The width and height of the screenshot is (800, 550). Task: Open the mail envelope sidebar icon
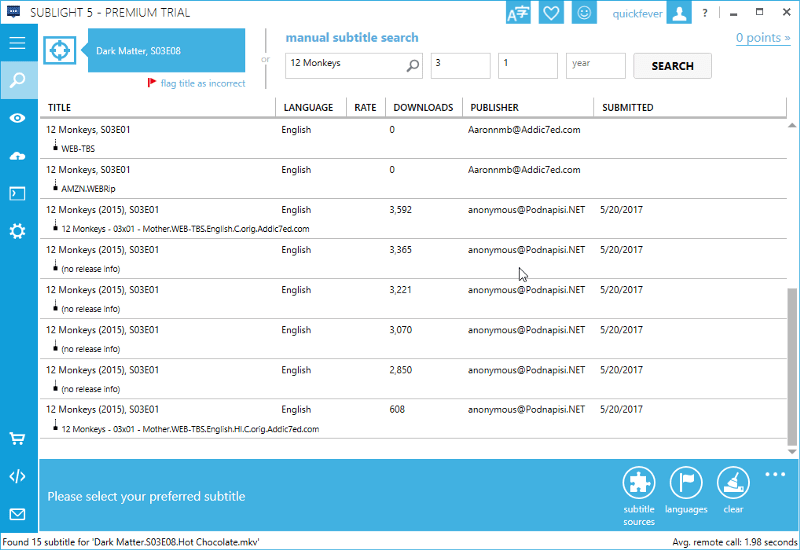point(17,514)
